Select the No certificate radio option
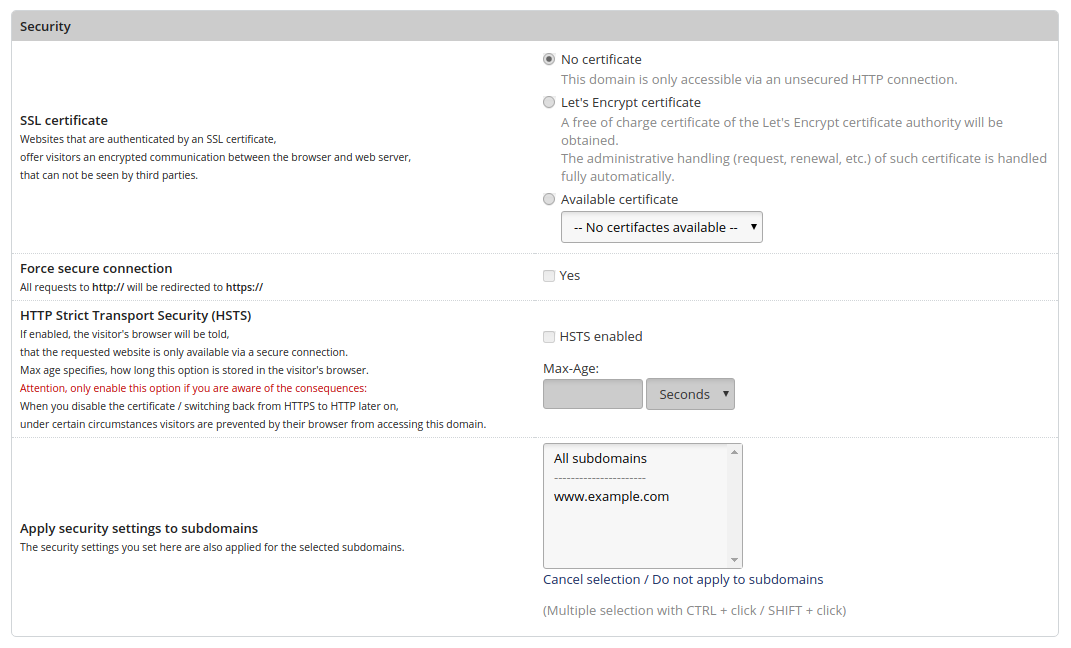1071x648 pixels. tap(548, 59)
